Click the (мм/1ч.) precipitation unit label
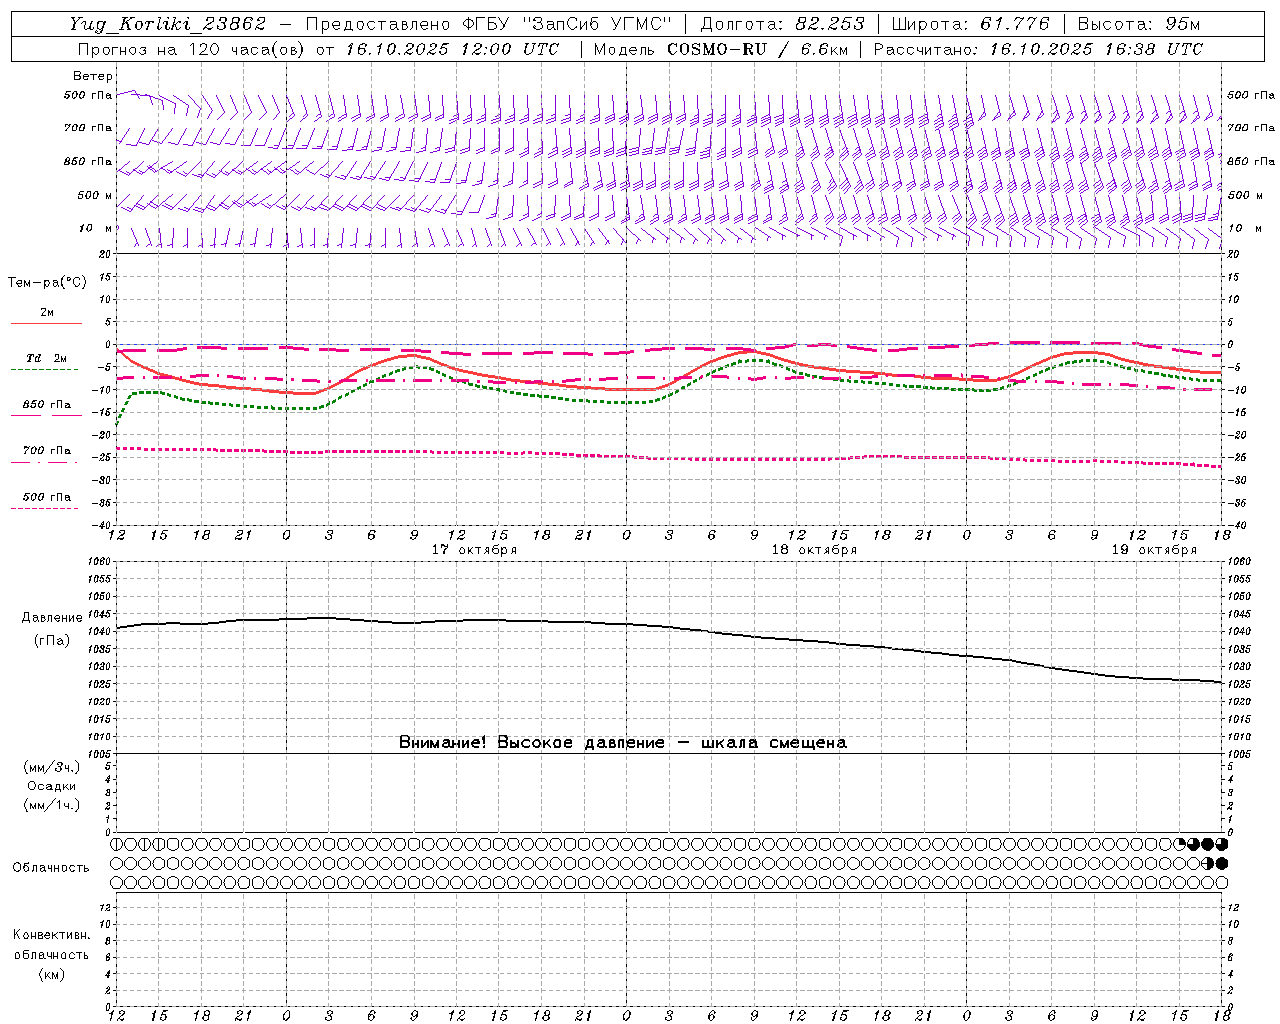This screenshot has width=1280, height=1024. click(x=52, y=805)
